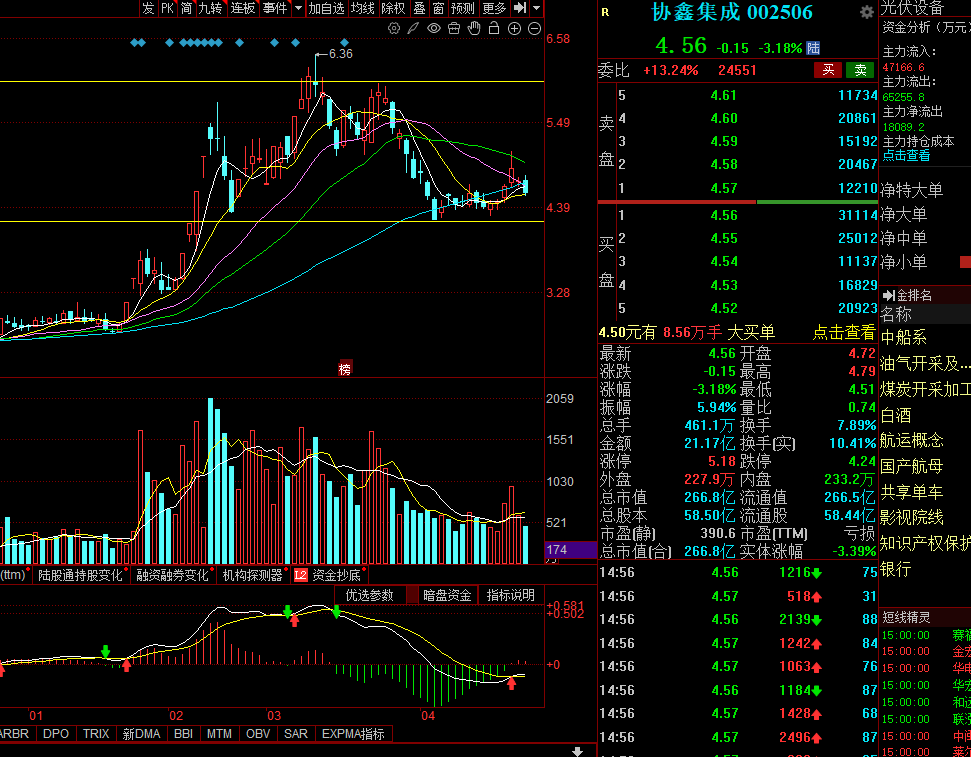Click the red 买 buy button

(x=828, y=70)
